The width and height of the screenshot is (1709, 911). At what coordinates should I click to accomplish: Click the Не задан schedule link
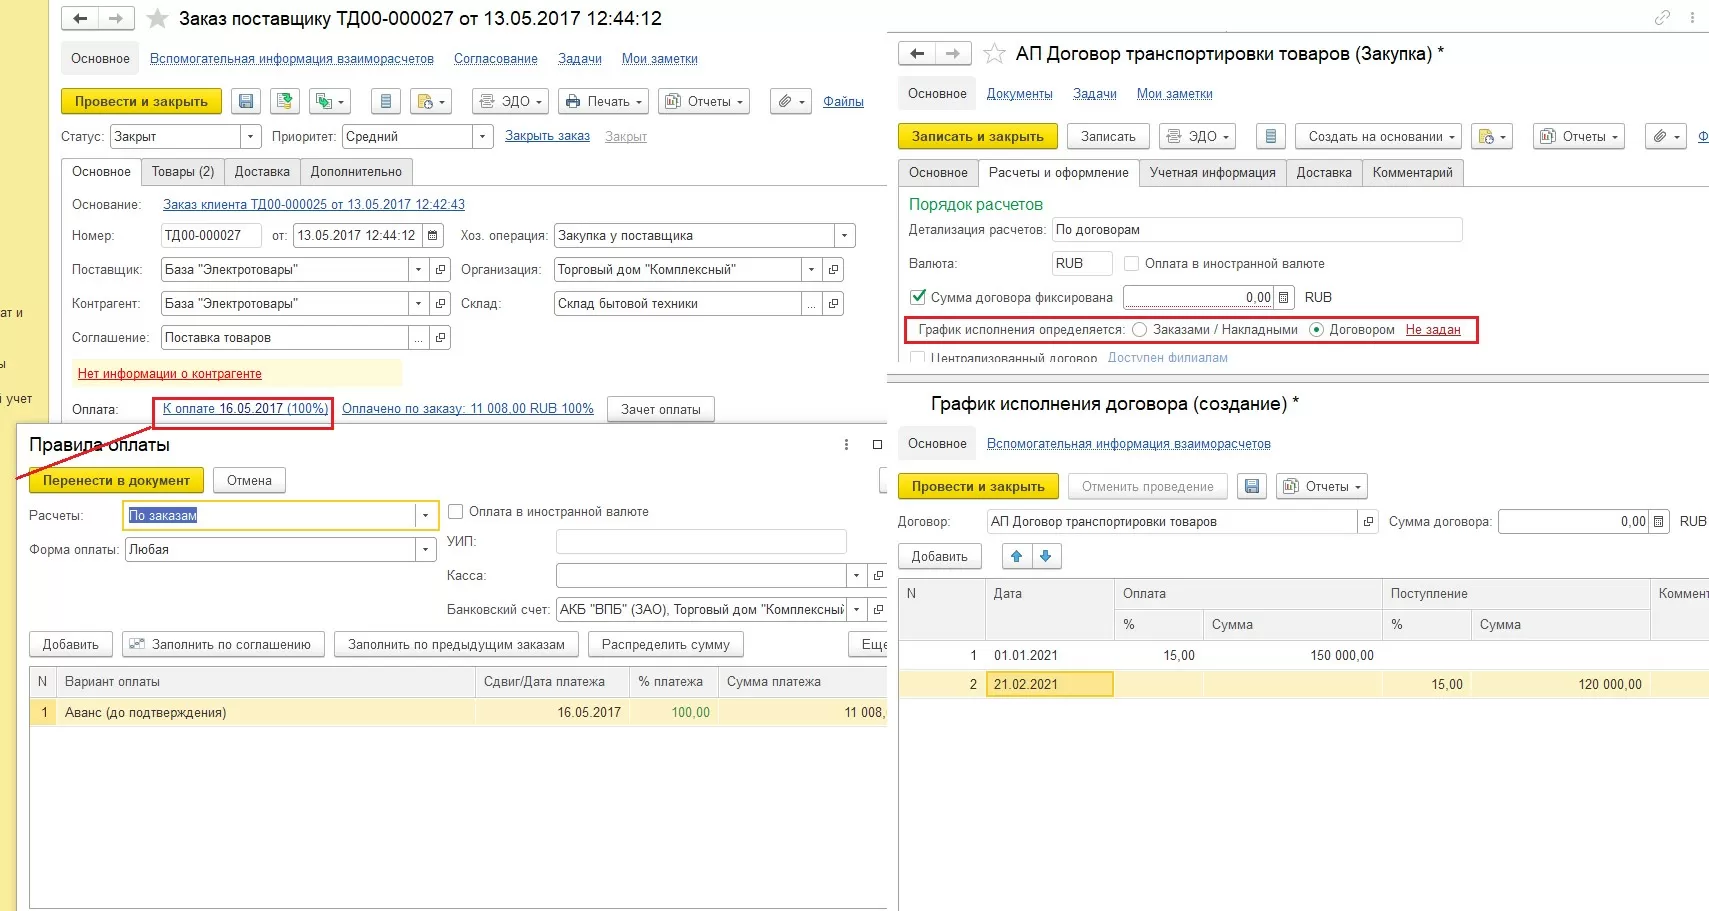click(1433, 330)
